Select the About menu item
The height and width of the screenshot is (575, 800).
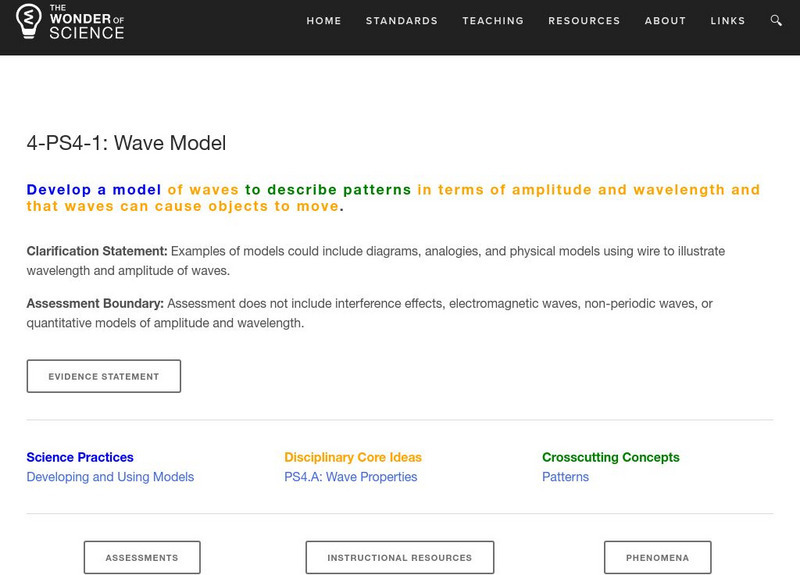[665, 21]
